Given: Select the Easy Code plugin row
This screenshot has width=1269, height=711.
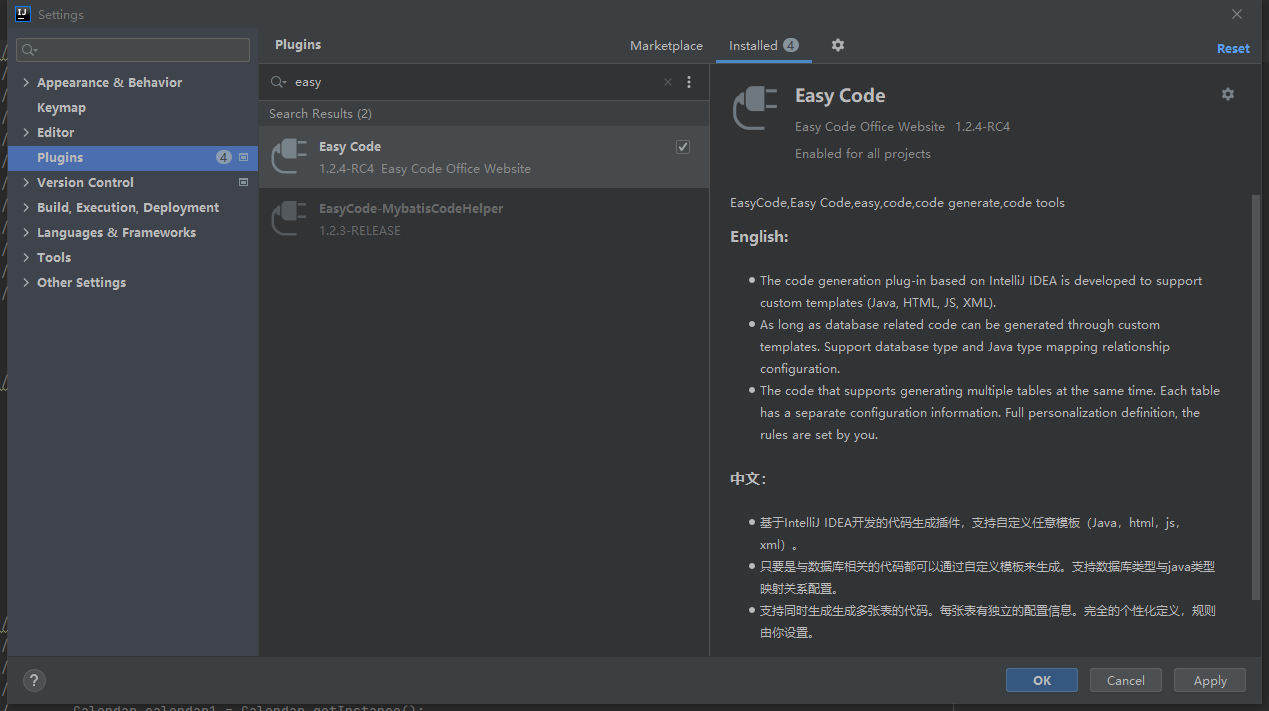Looking at the screenshot, I should pyautogui.click(x=484, y=157).
